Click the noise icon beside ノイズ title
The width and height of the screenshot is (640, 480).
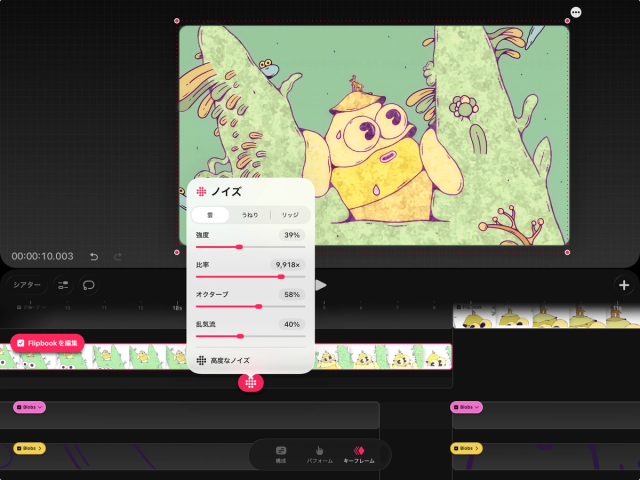tap(201, 191)
